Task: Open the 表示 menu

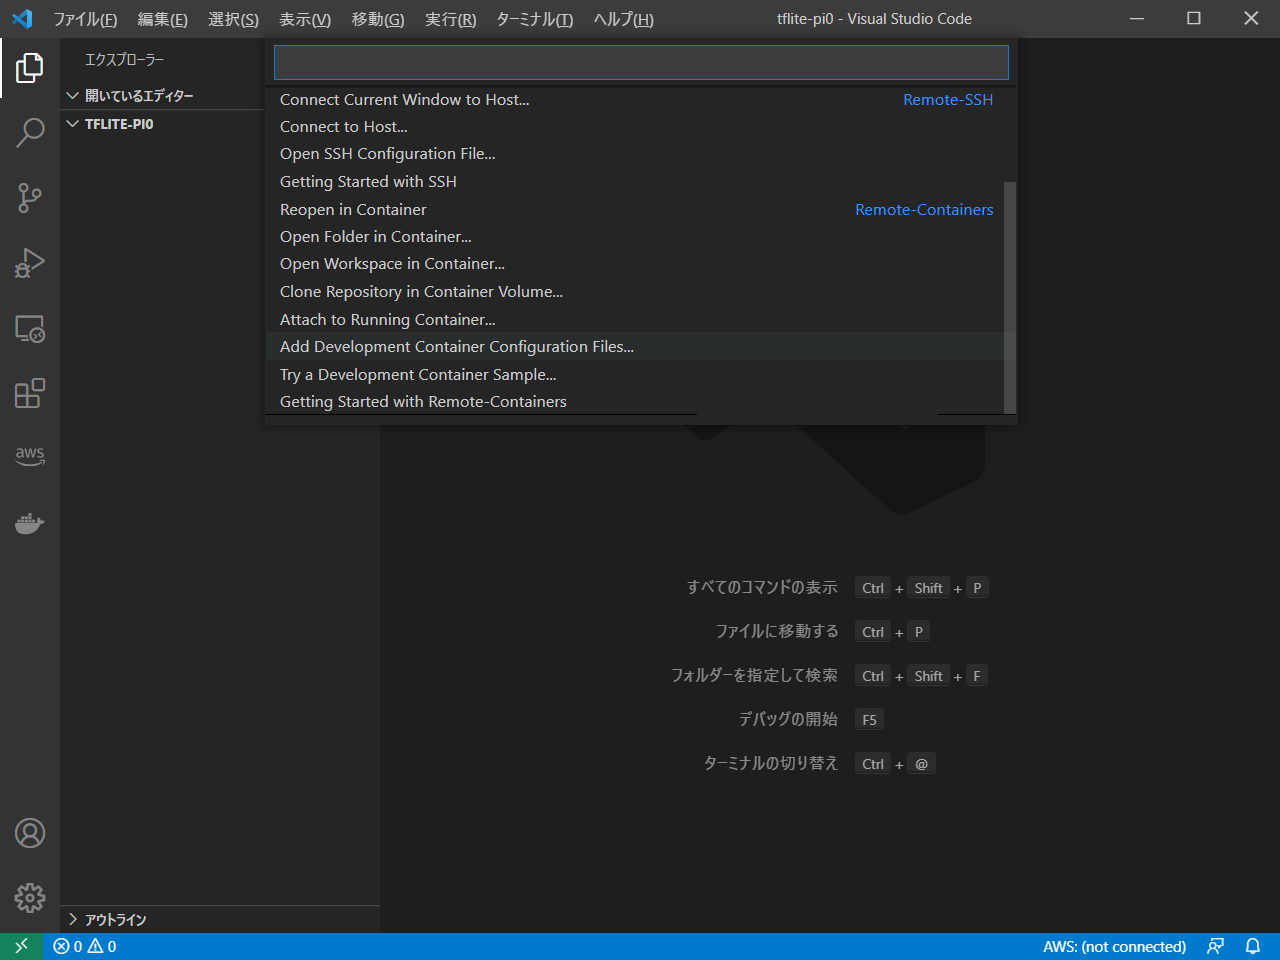Action: point(304,19)
